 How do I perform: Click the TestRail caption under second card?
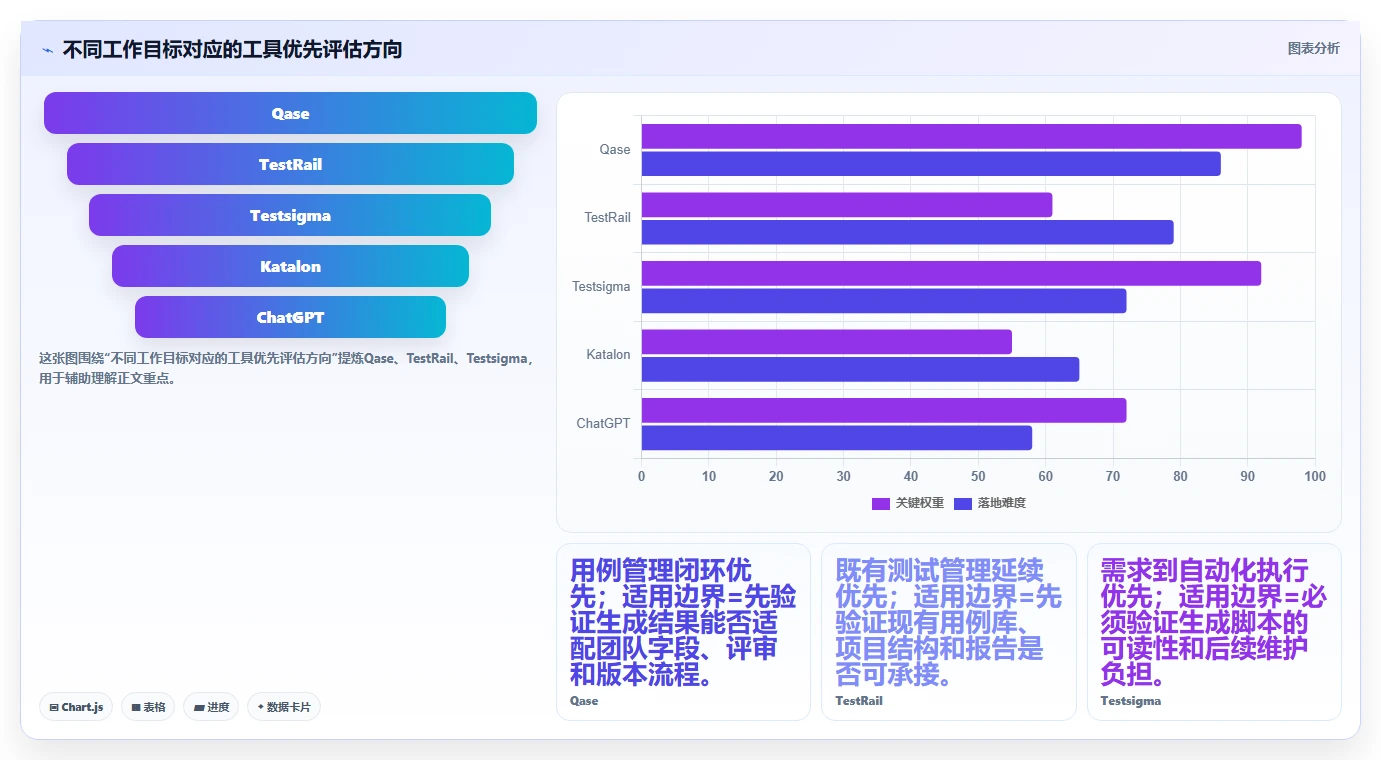tap(859, 701)
